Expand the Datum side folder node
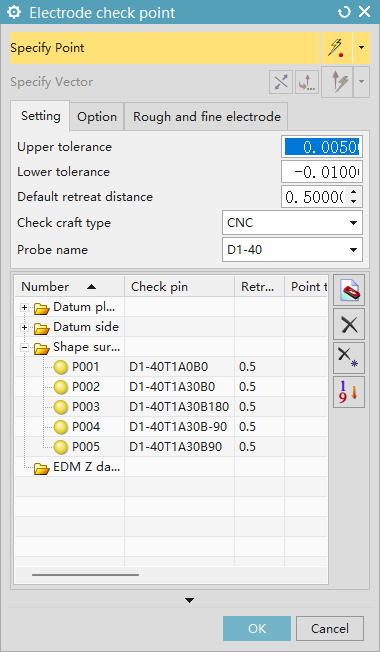Image resolution: width=380 pixels, height=652 pixels. (25, 328)
